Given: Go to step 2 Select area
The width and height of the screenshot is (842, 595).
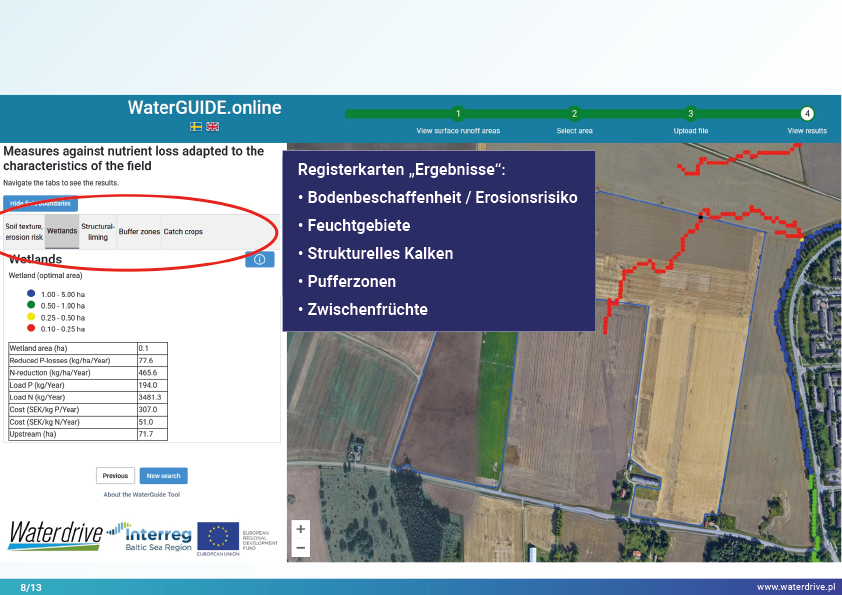Looking at the screenshot, I should click(x=574, y=114).
